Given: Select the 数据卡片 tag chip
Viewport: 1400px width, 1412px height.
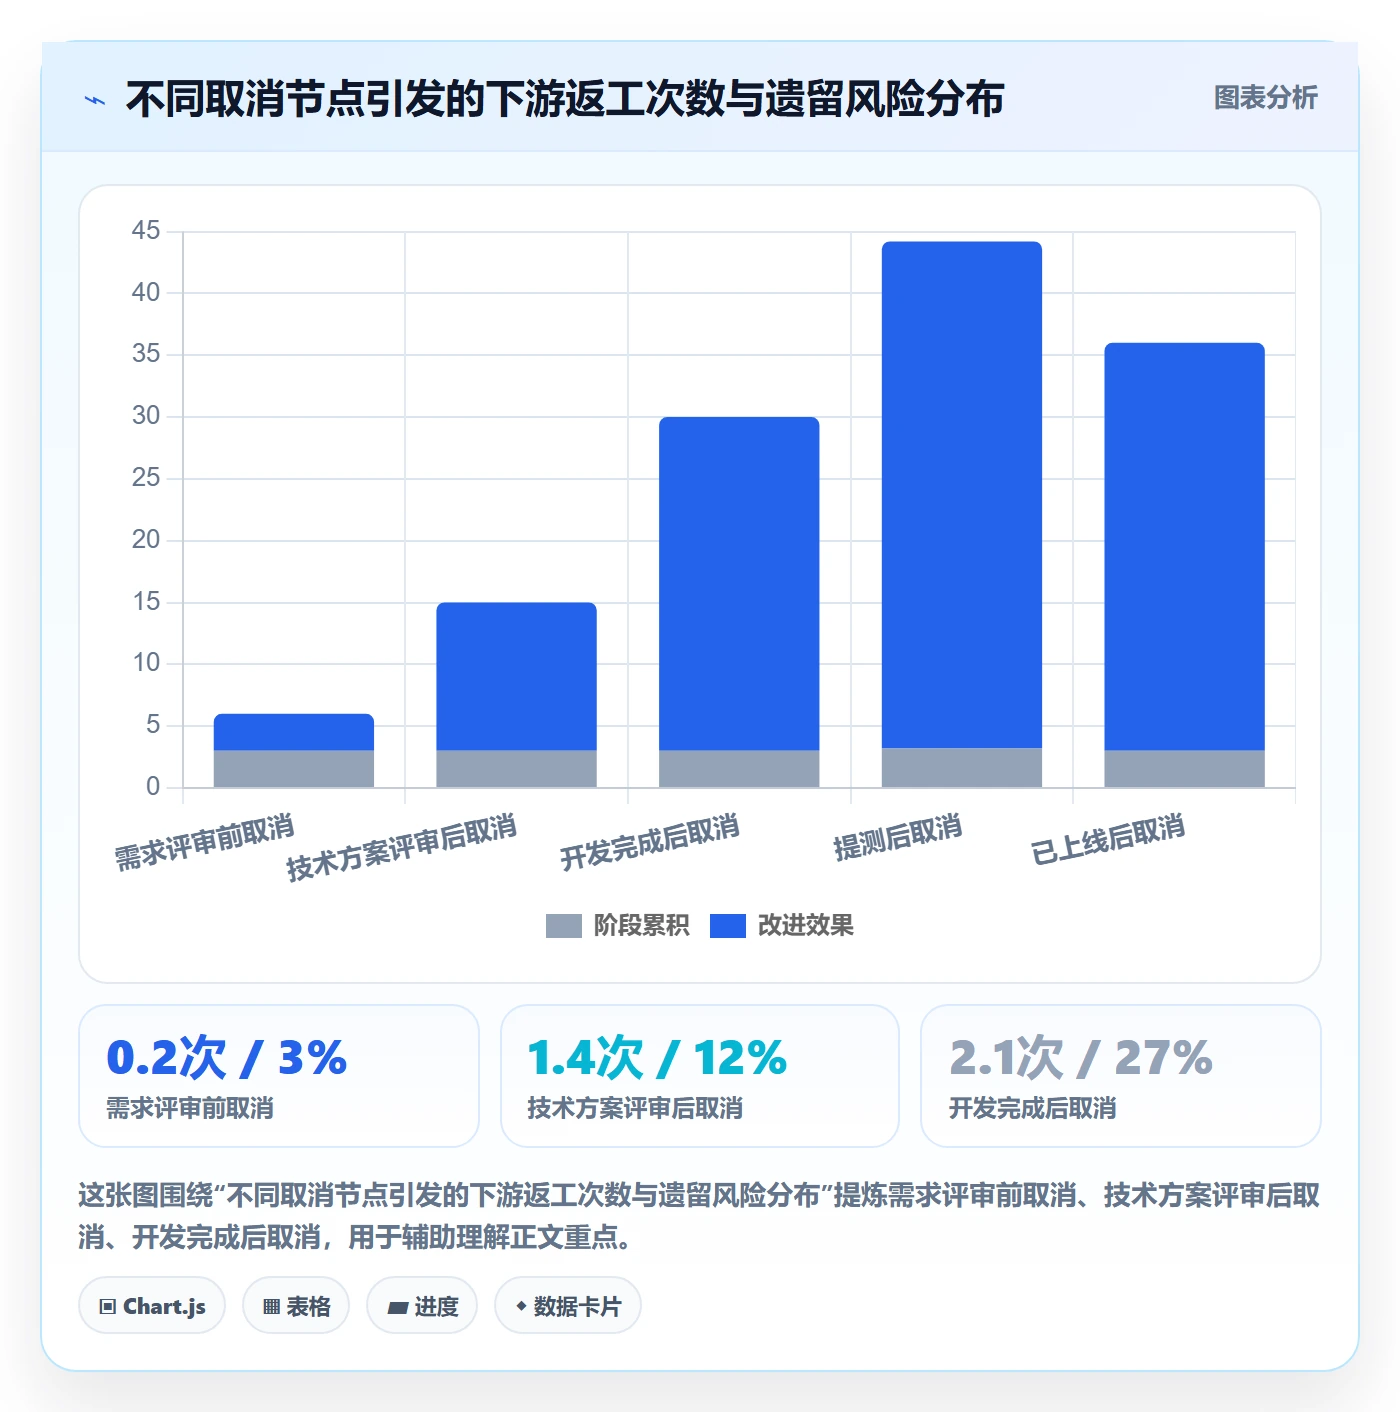Looking at the screenshot, I should (x=568, y=1306).
